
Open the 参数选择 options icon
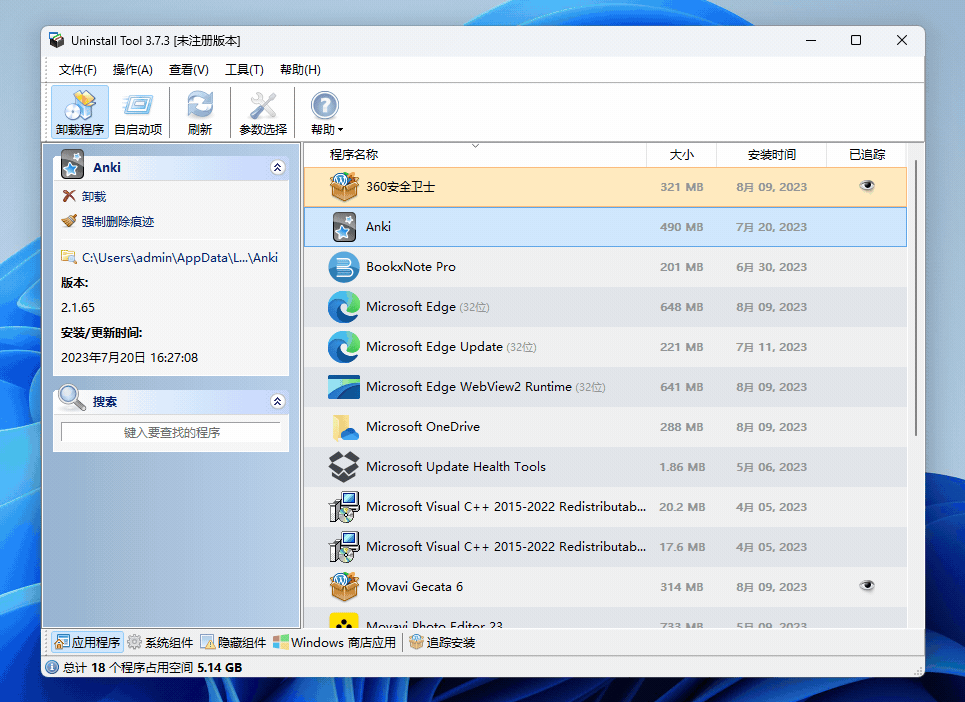click(262, 104)
